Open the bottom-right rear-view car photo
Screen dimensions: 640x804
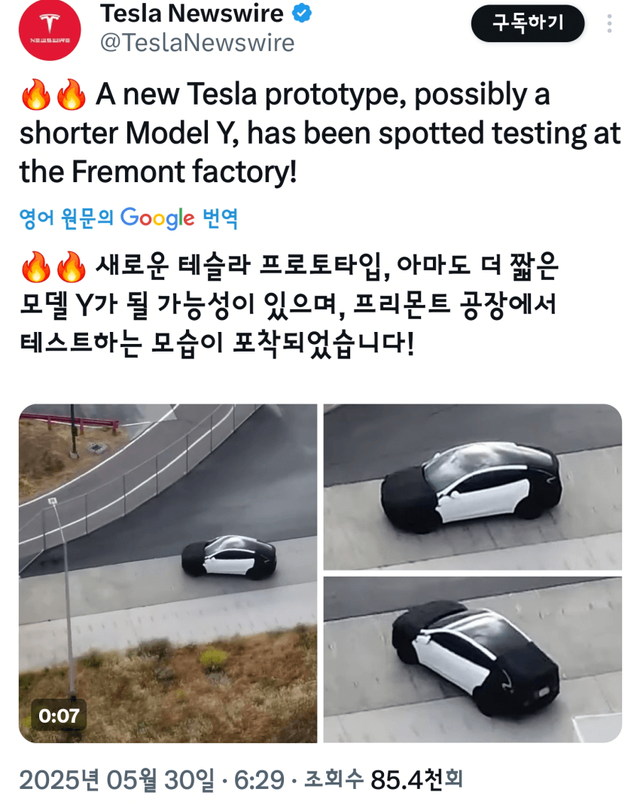pos(472,659)
